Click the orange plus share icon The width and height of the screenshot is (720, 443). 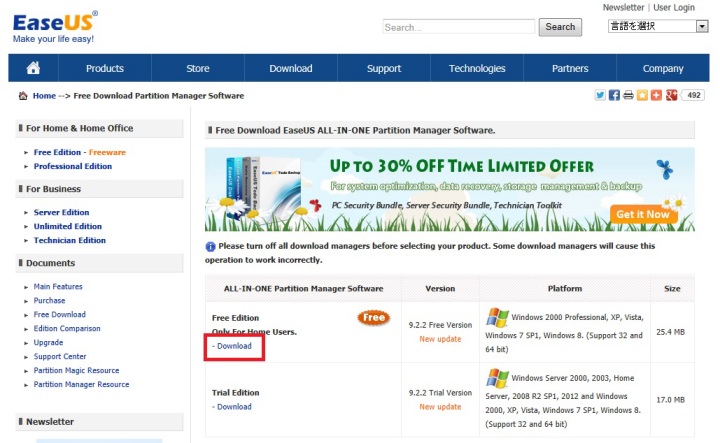656,95
